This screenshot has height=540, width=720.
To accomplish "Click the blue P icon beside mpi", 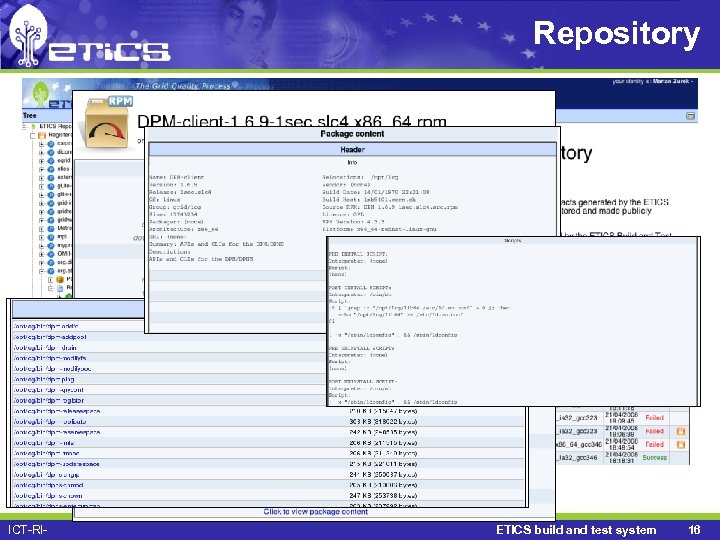I will (51, 237).
